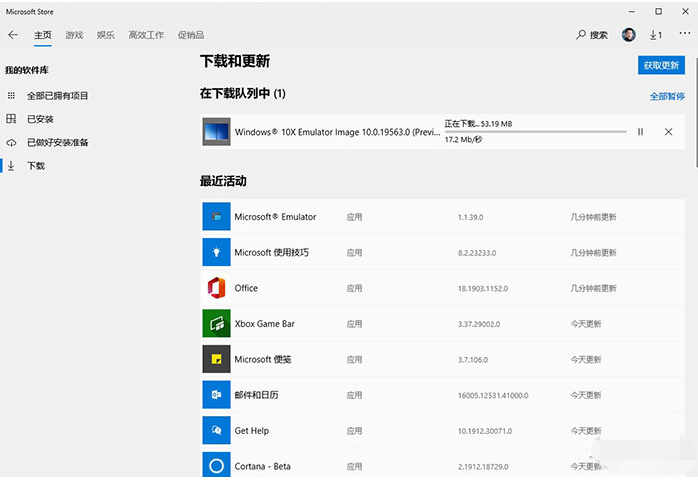Click the Microsoft 使用技巧 lightbulb icon
The height and width of the screenshot is (481, 698).
tap(216, 252)
